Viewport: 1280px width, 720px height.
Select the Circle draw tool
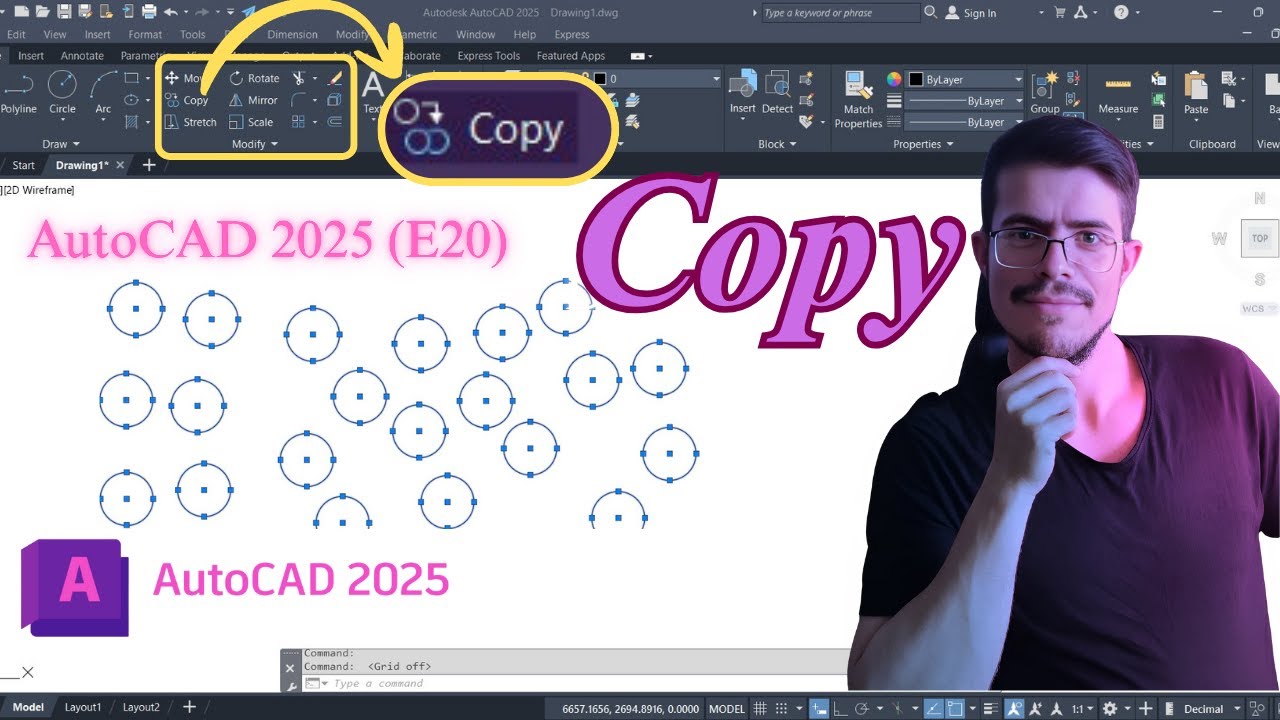tap(62, 93)
